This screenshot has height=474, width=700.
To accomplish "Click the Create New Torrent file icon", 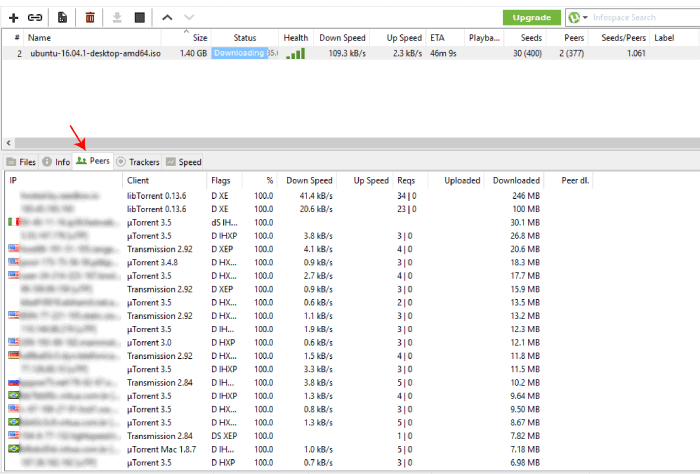I will (x=63, y=17).
